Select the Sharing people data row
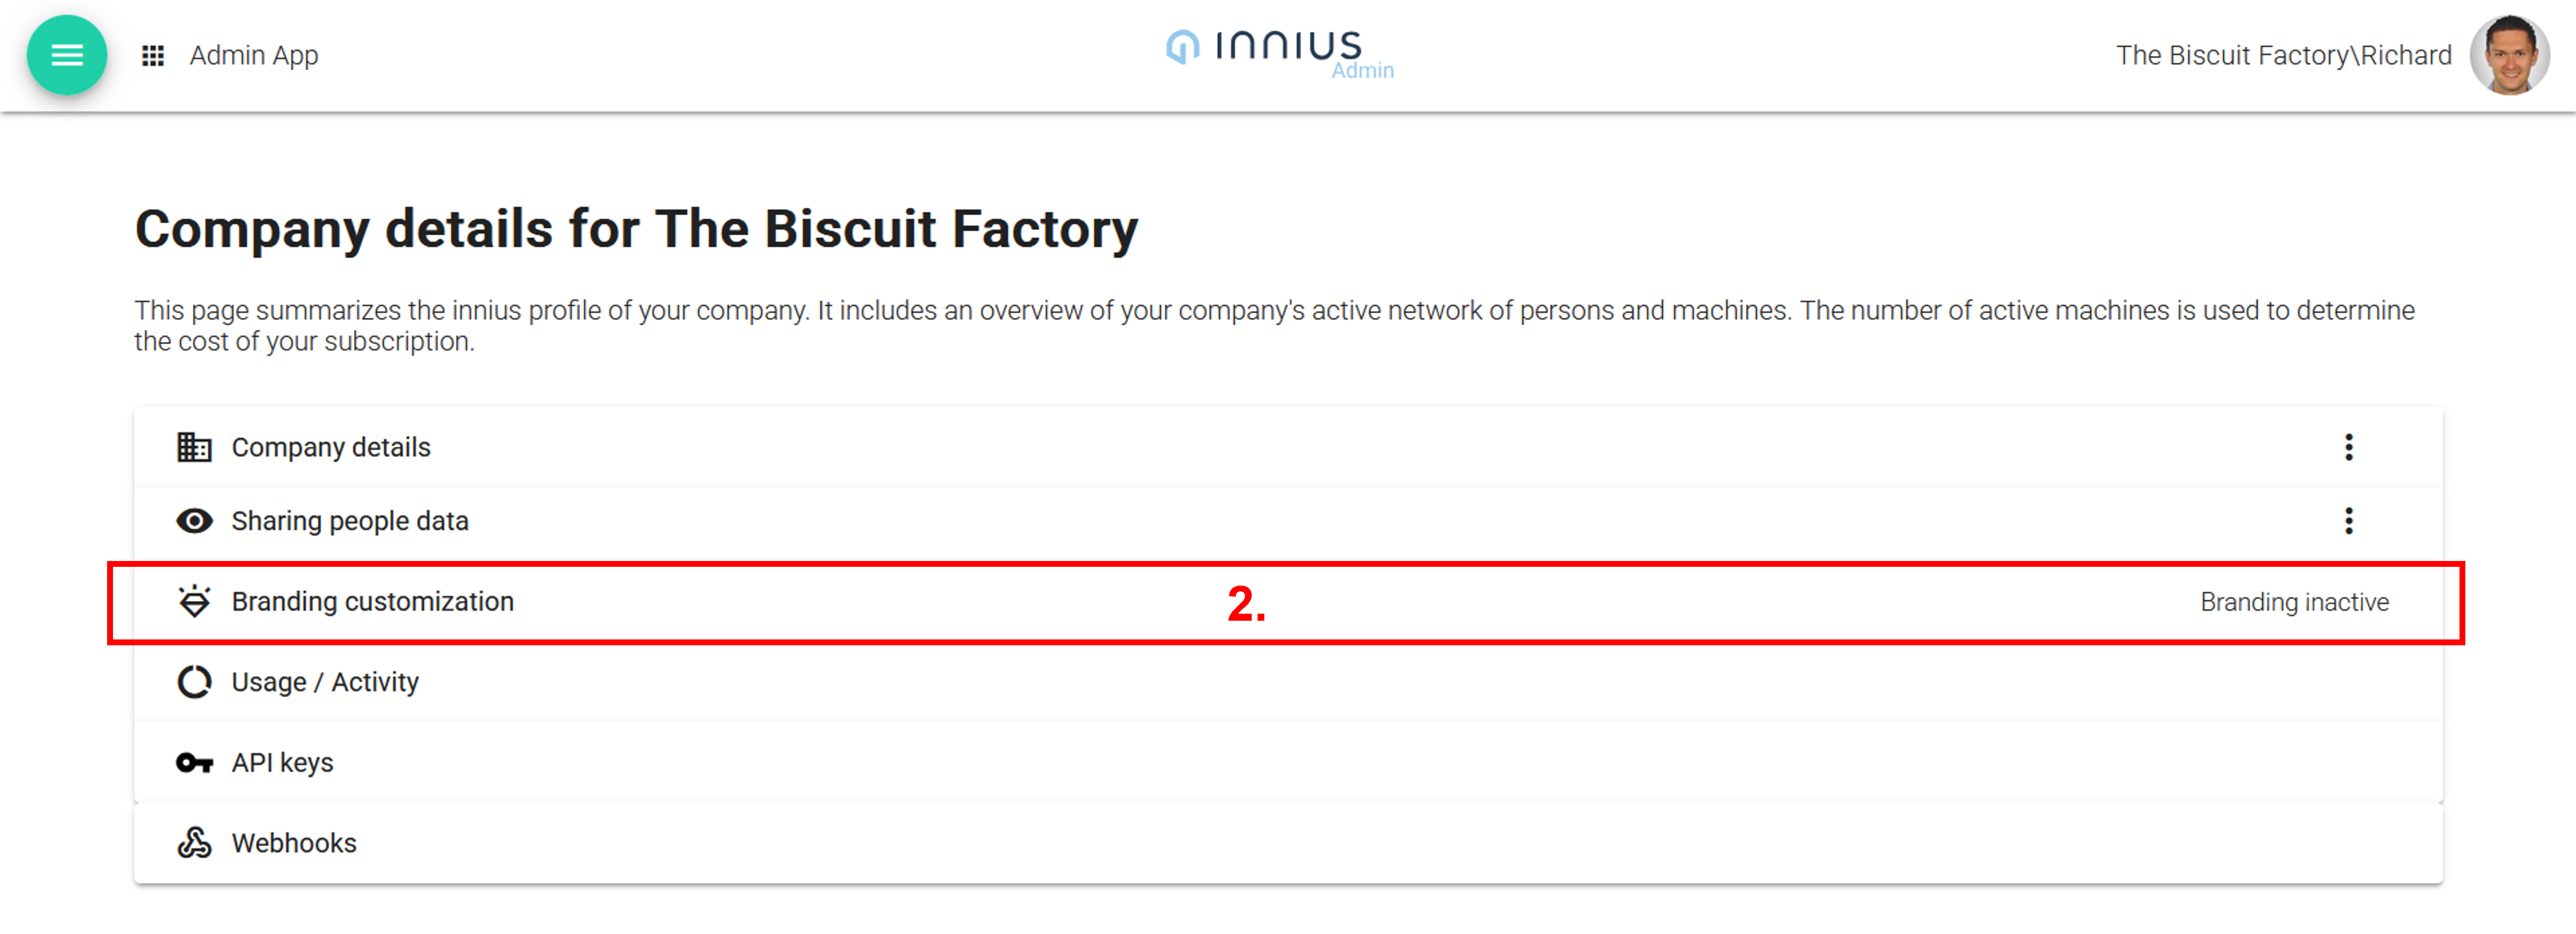 coord(350,521)
